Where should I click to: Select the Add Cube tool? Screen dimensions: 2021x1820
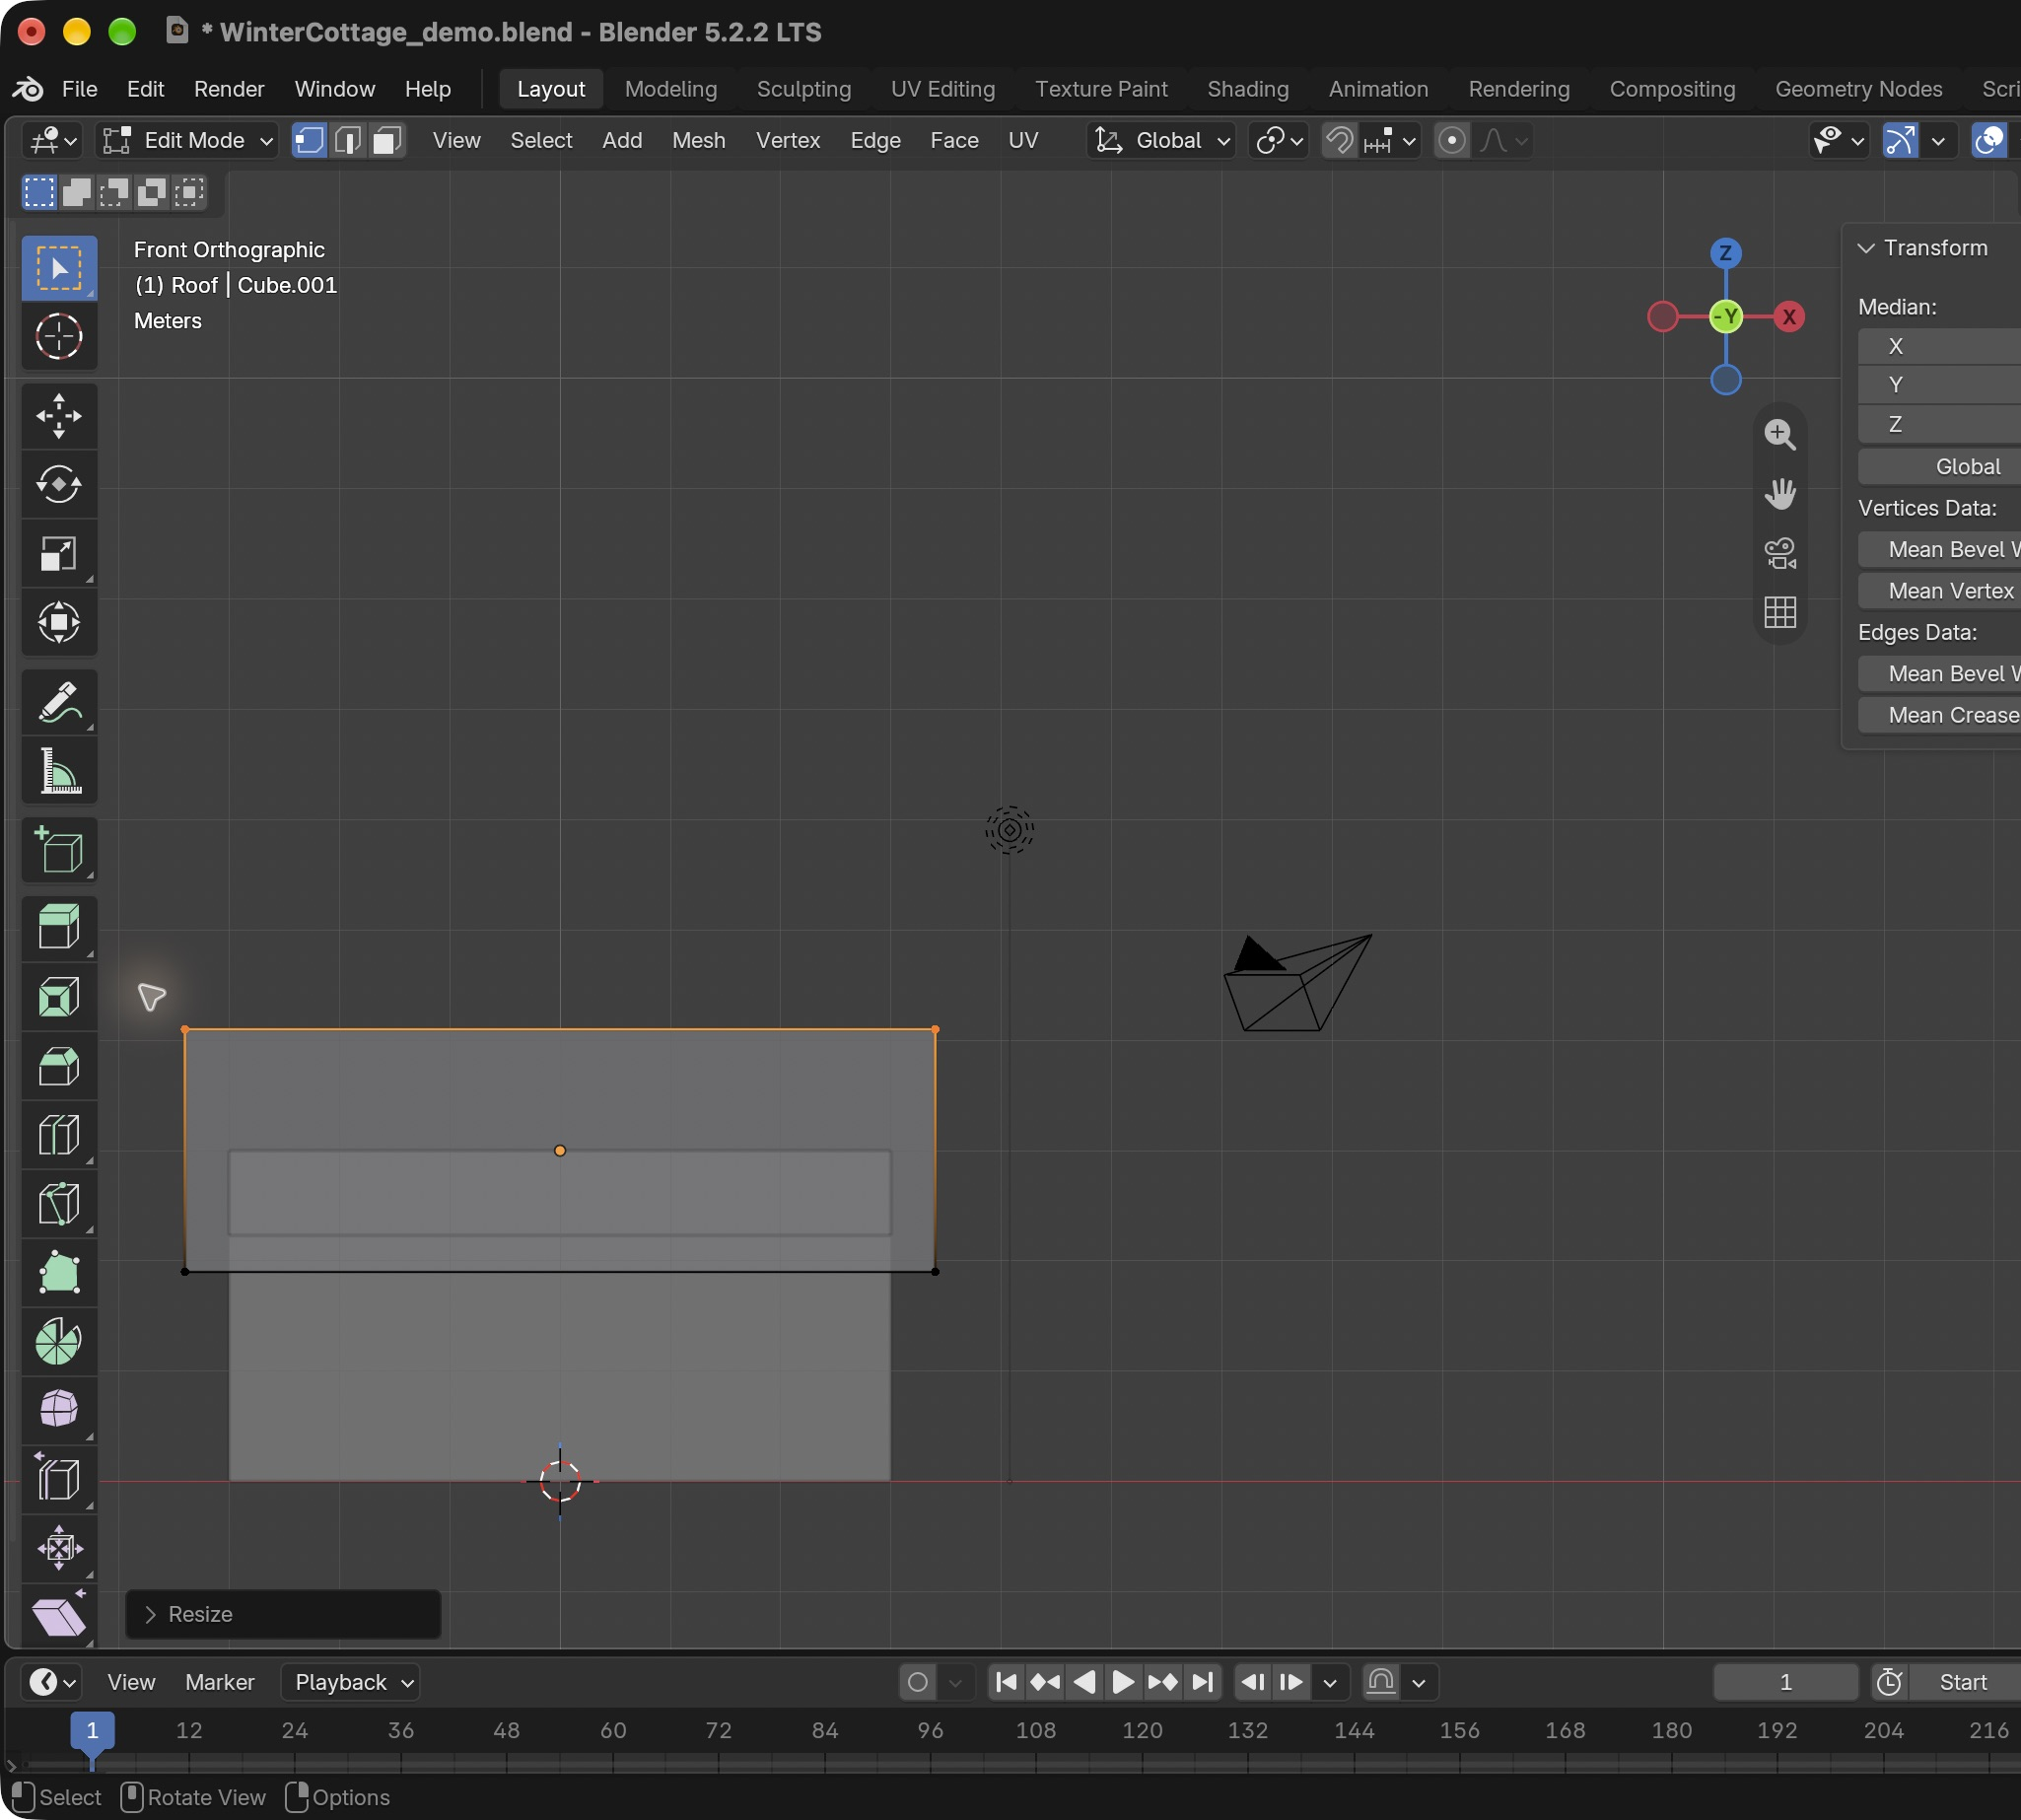pos(59,850)
